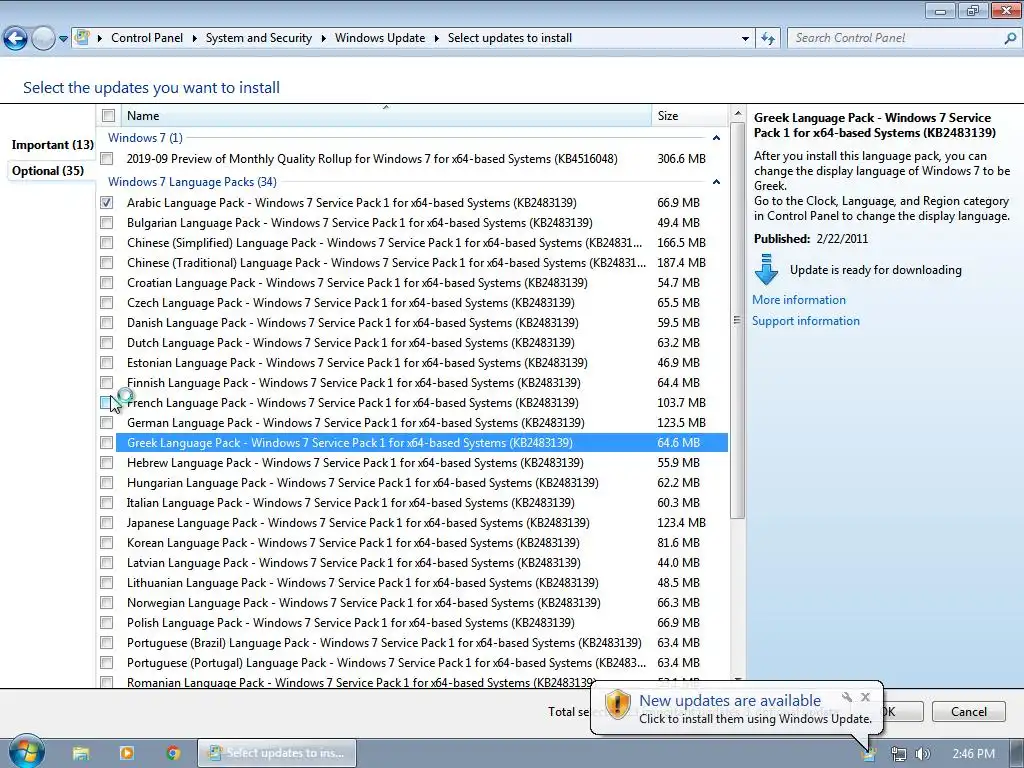Viewport: 1024px width, 768px height.
Task: Select the Italian Language Pack row
Action: click(421, 503)
